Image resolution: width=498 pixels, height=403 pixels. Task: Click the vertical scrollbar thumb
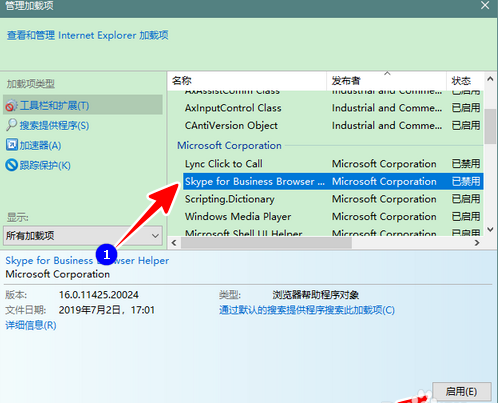pyautogui.click(x=490, y=127)
